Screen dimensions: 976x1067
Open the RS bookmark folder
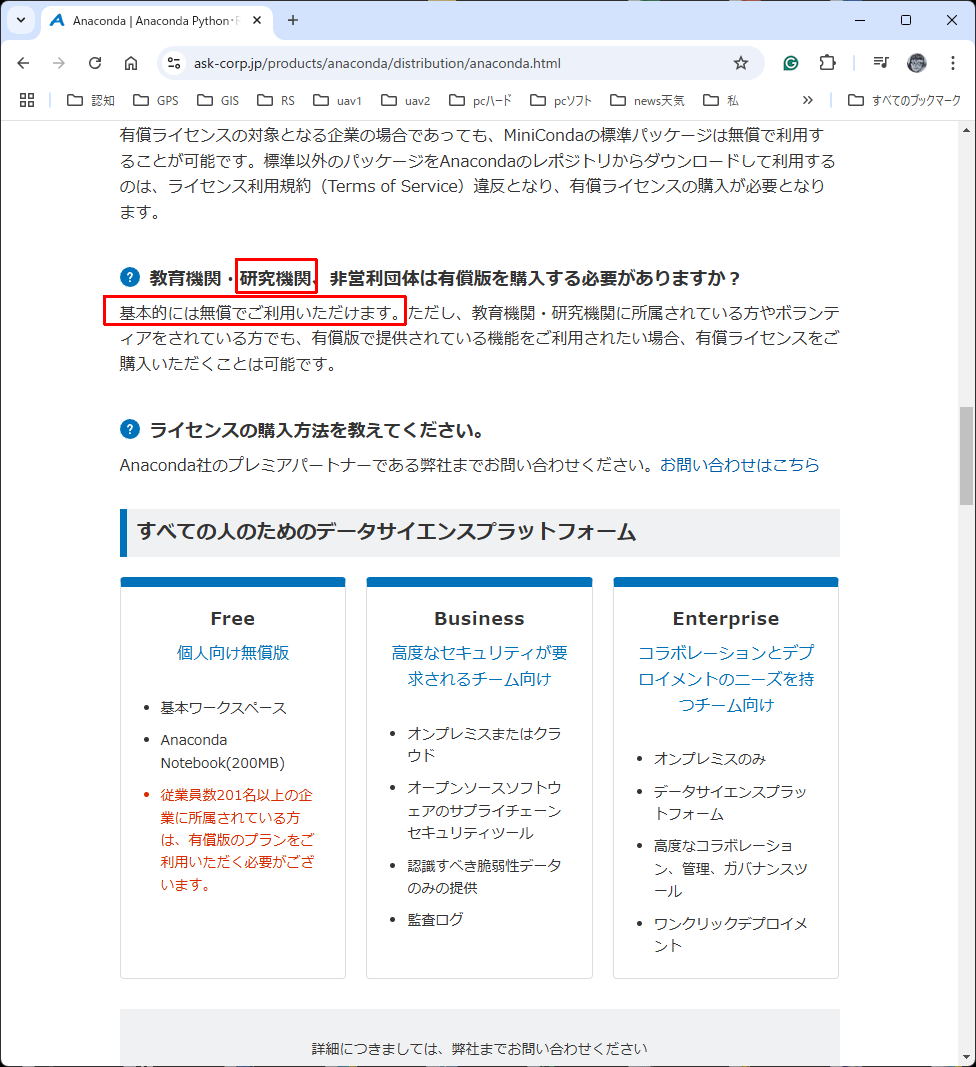pyautogui.click(x=276, y=101)
